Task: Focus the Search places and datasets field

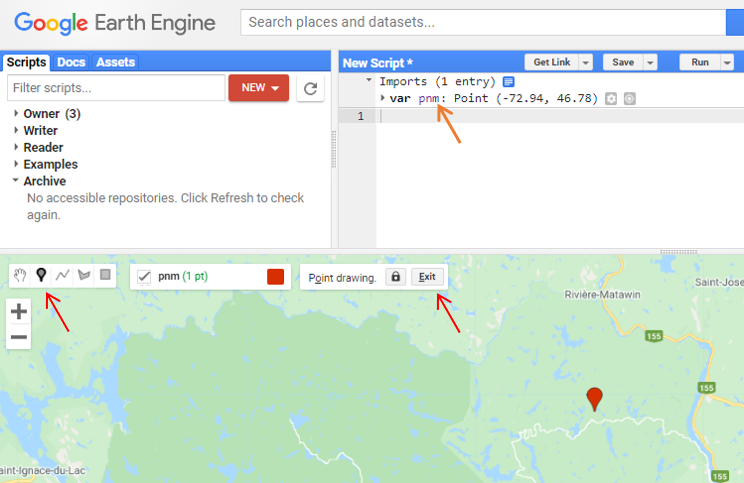Action: pyautogui.click(x=483, y=22)
